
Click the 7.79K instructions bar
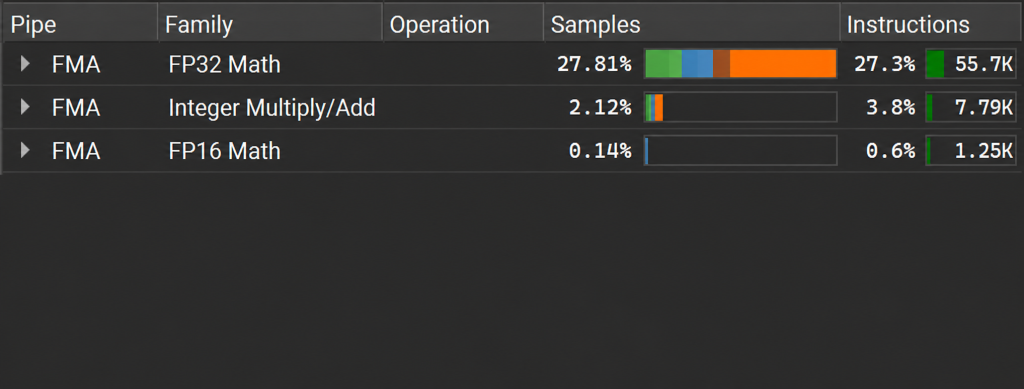coord(971,107)
